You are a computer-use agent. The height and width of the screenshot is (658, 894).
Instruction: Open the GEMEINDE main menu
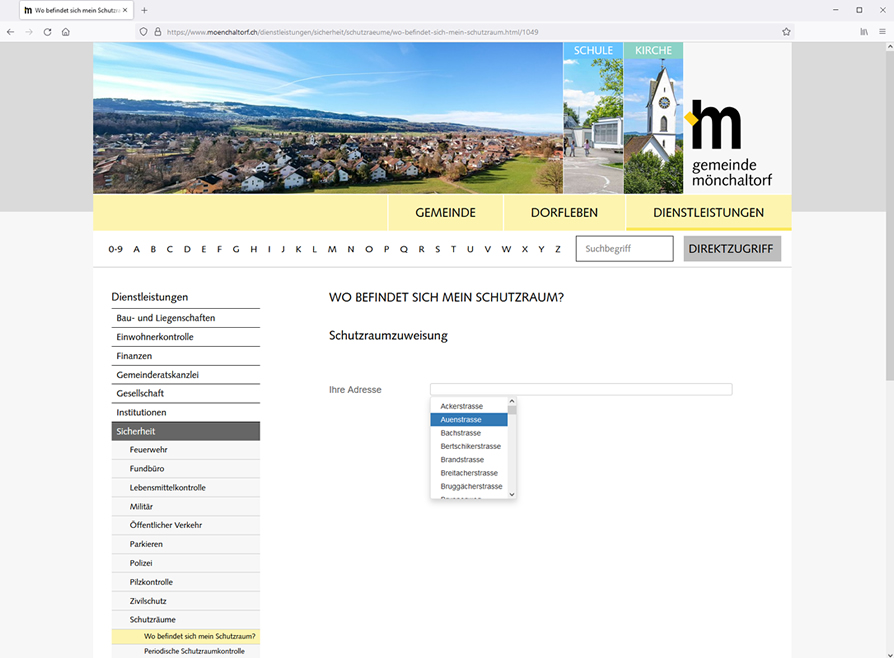click(x=445, y=213)
